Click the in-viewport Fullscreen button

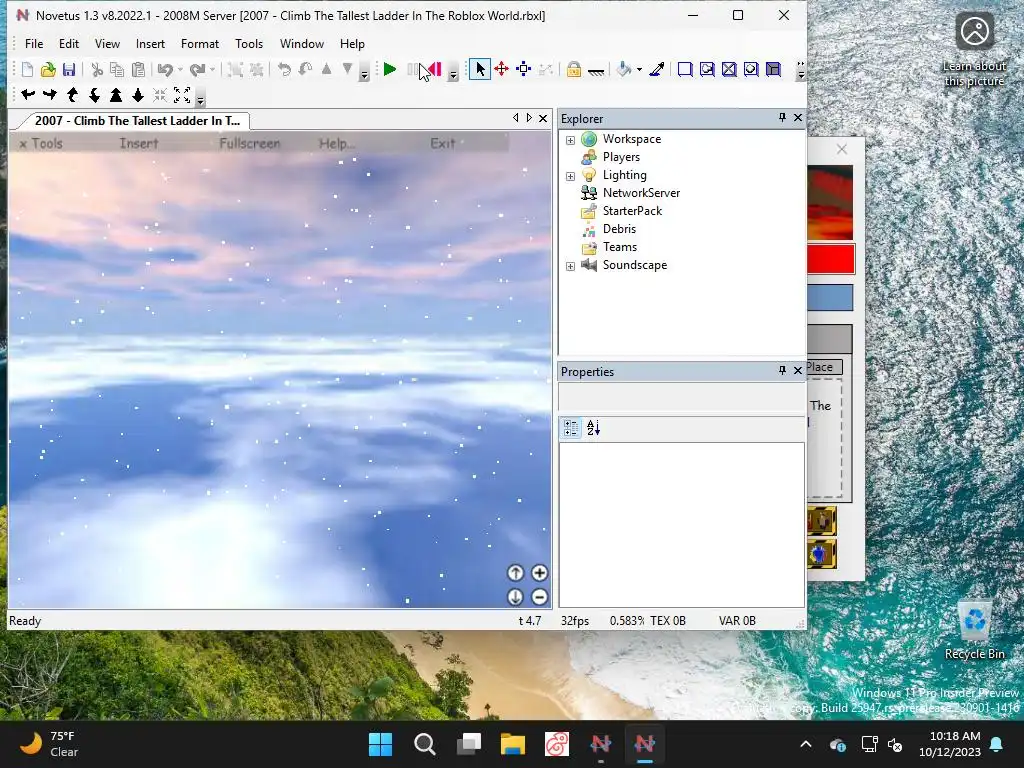pyautogui.click(x=249, y=144)
